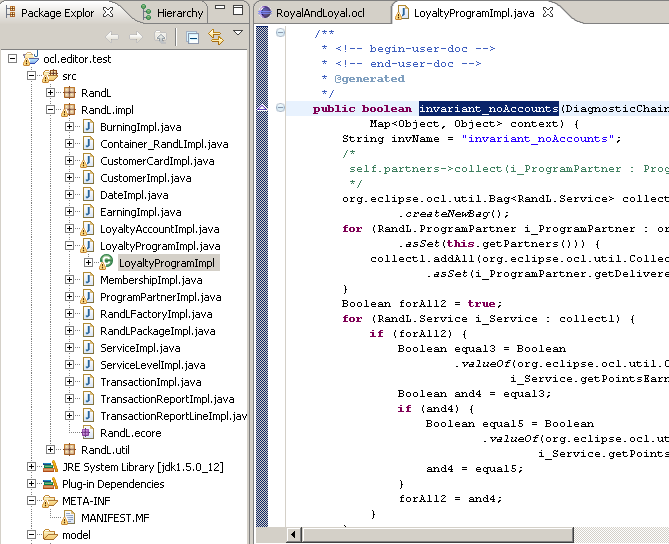
Task: Close the Package Explorer view
Action: coord(108,12)
